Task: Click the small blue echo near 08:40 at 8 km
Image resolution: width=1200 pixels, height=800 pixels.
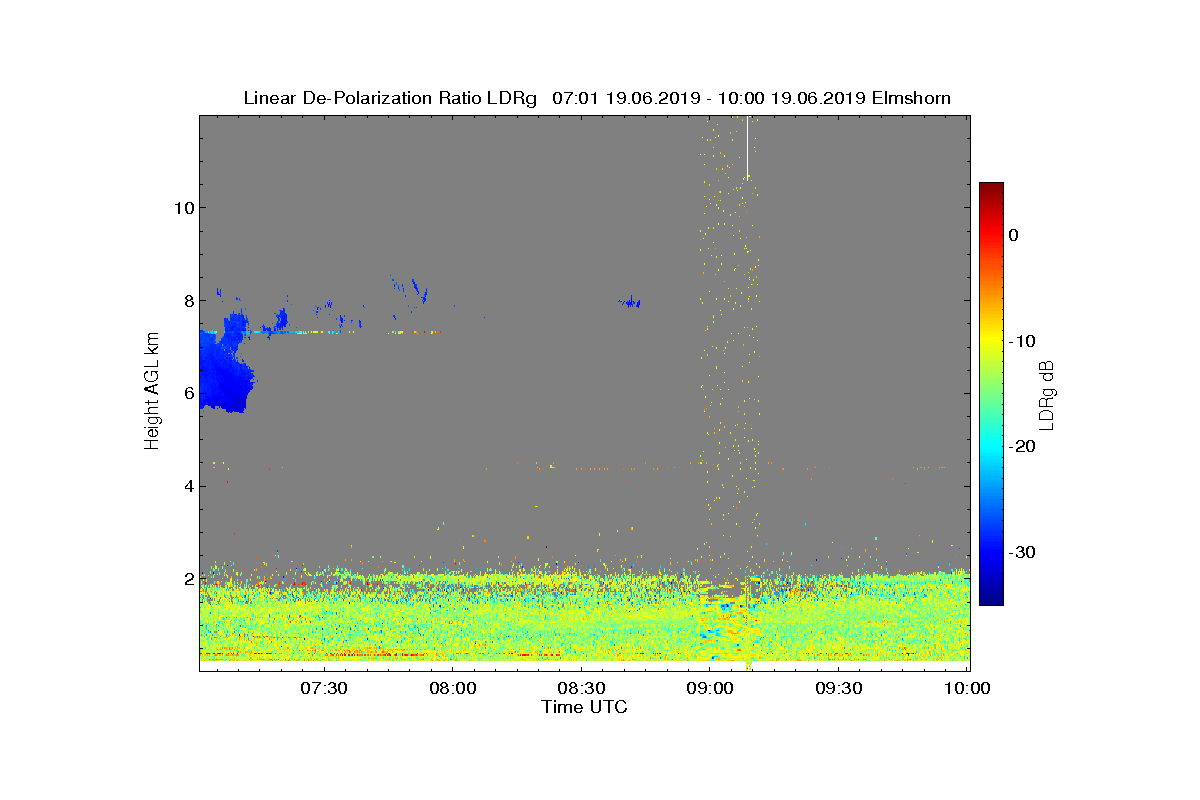Action: tap(630, 301)
